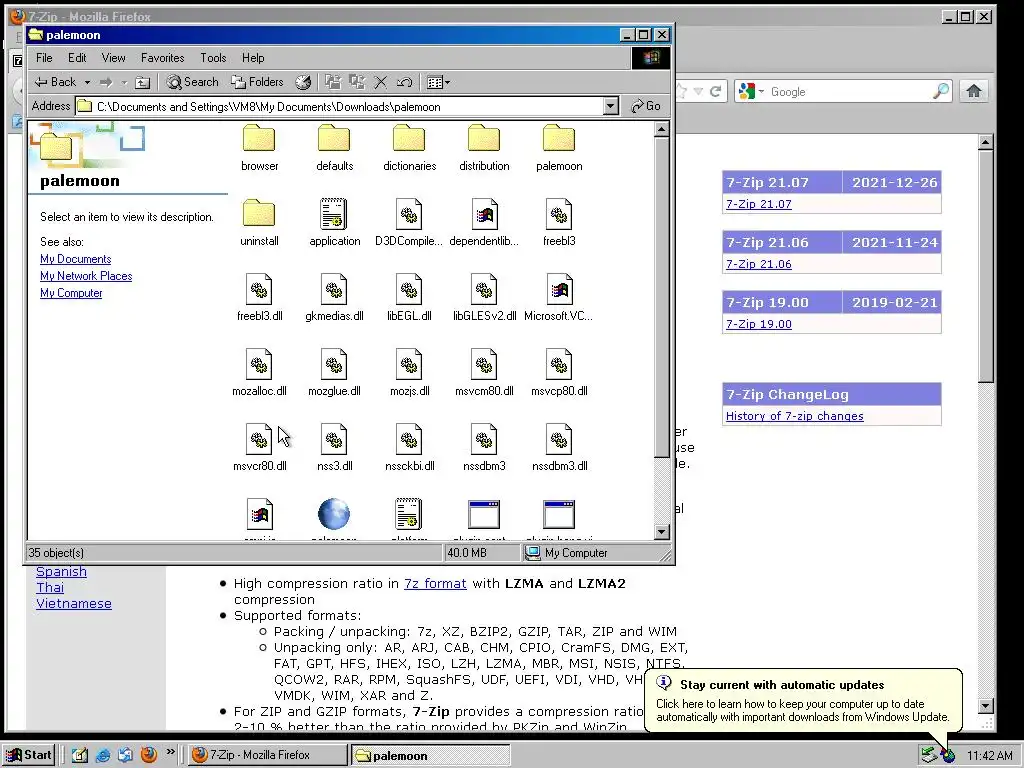Open the Views dropdown button
The image size is (1024, 768).
click(x=438, y=82)
